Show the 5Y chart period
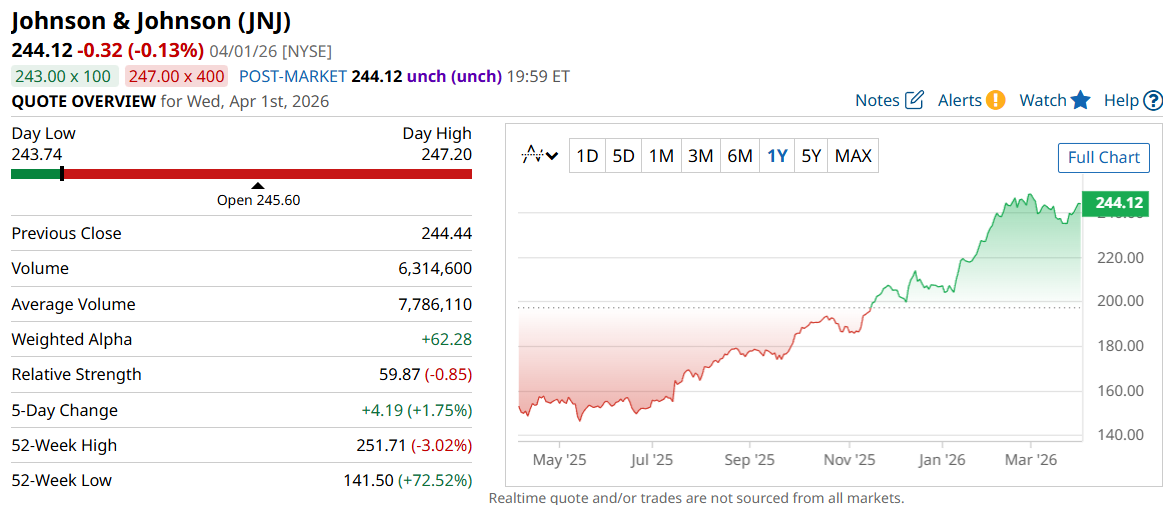The height and width of the screenshot is (505, 1173). coord(811,156)
